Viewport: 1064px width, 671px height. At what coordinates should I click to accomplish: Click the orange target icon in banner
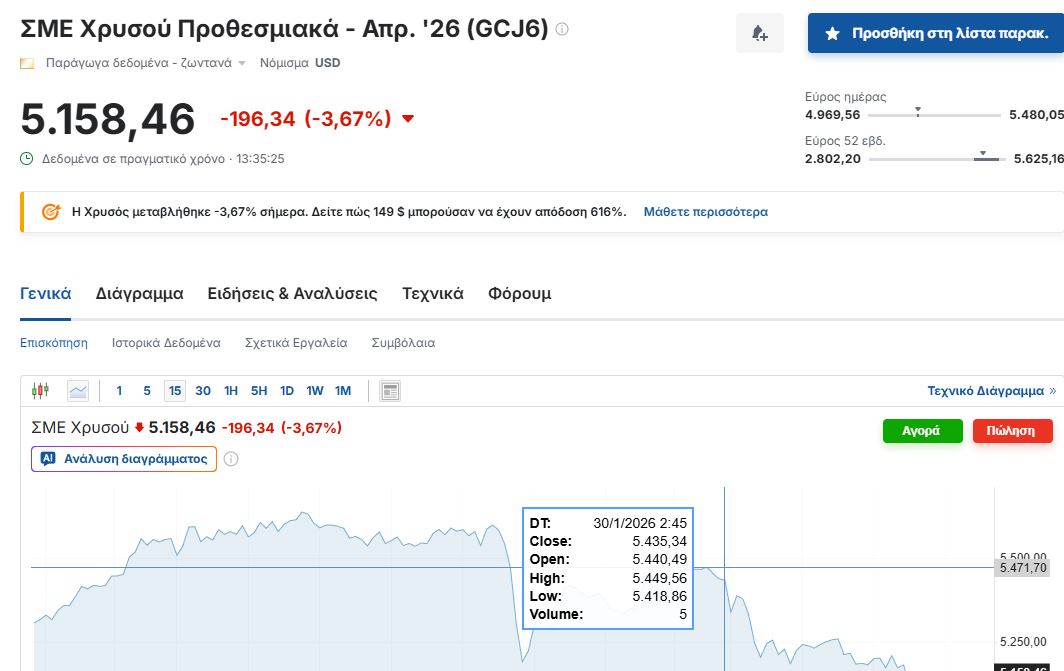[51, 212]
